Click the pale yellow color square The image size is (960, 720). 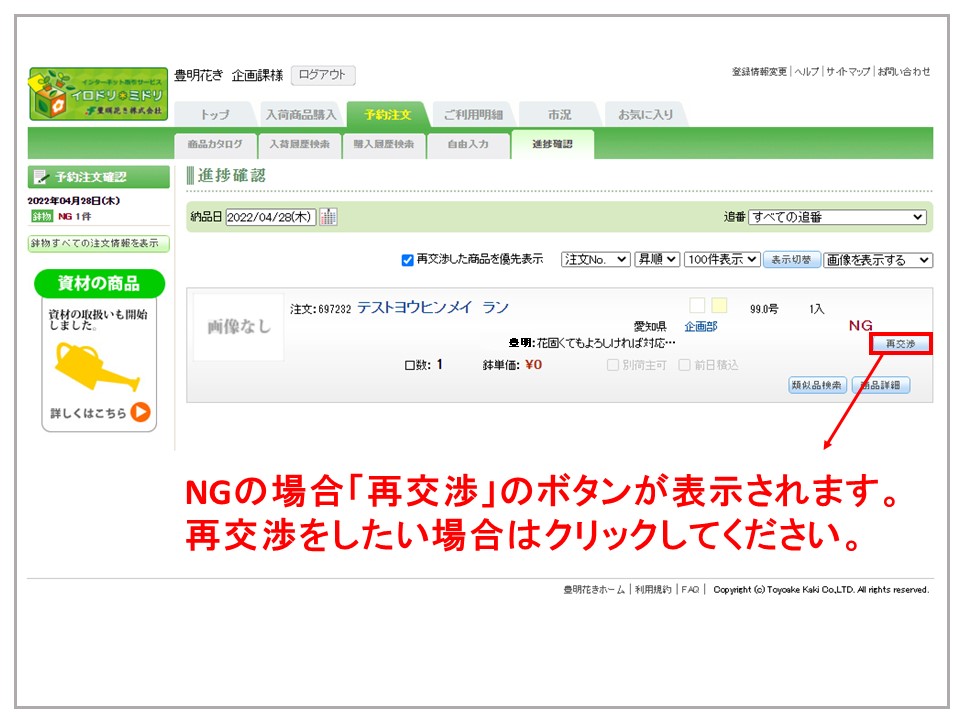click(719, 306)
